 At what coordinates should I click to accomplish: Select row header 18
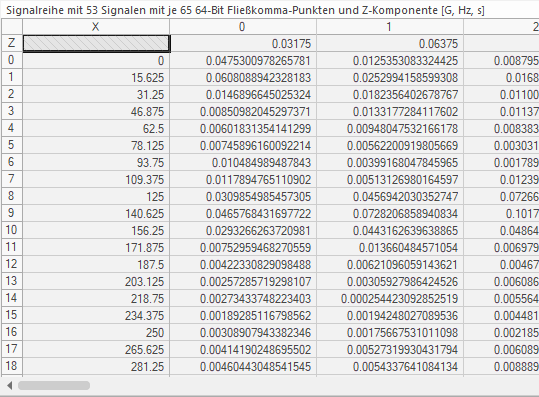[x=11, y=366]
